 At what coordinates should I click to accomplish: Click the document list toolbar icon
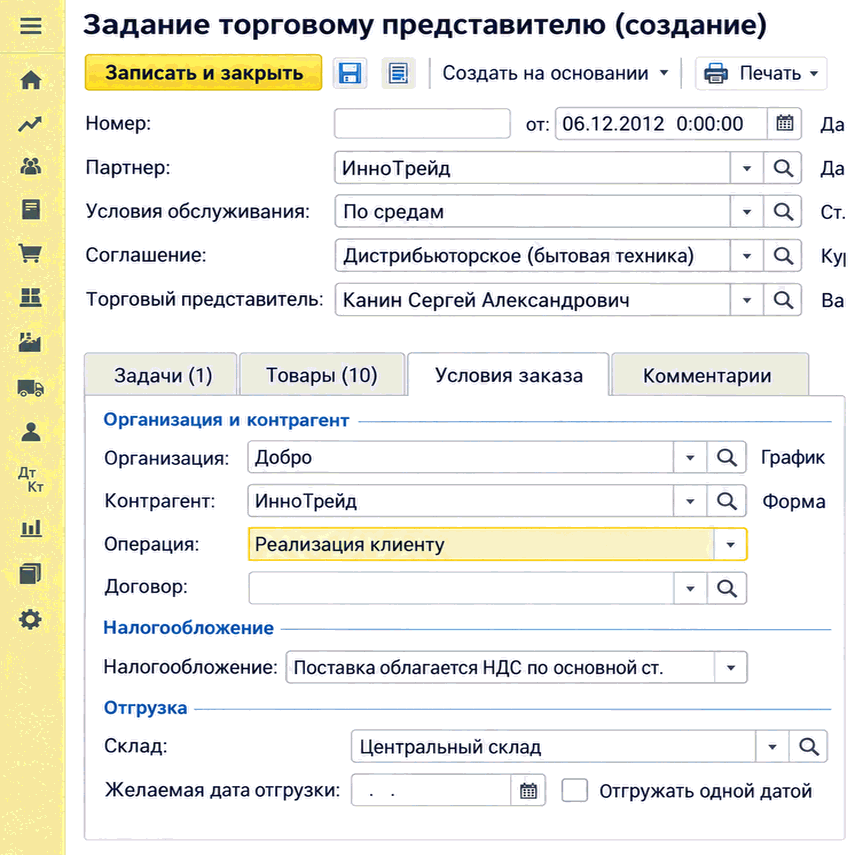pyautogui.click(x=398, y=73)
